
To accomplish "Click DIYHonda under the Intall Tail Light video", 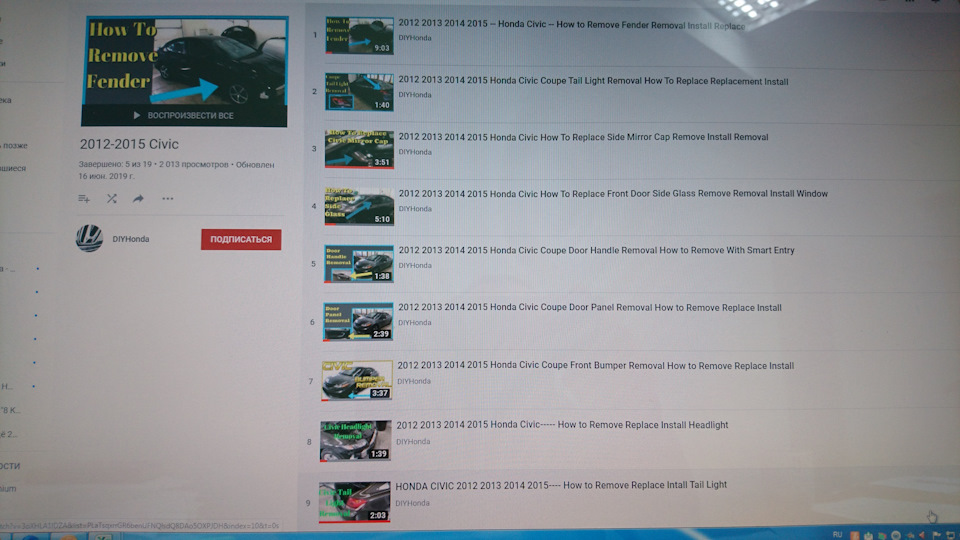I will pyautogui.click(x=412, y=503).
